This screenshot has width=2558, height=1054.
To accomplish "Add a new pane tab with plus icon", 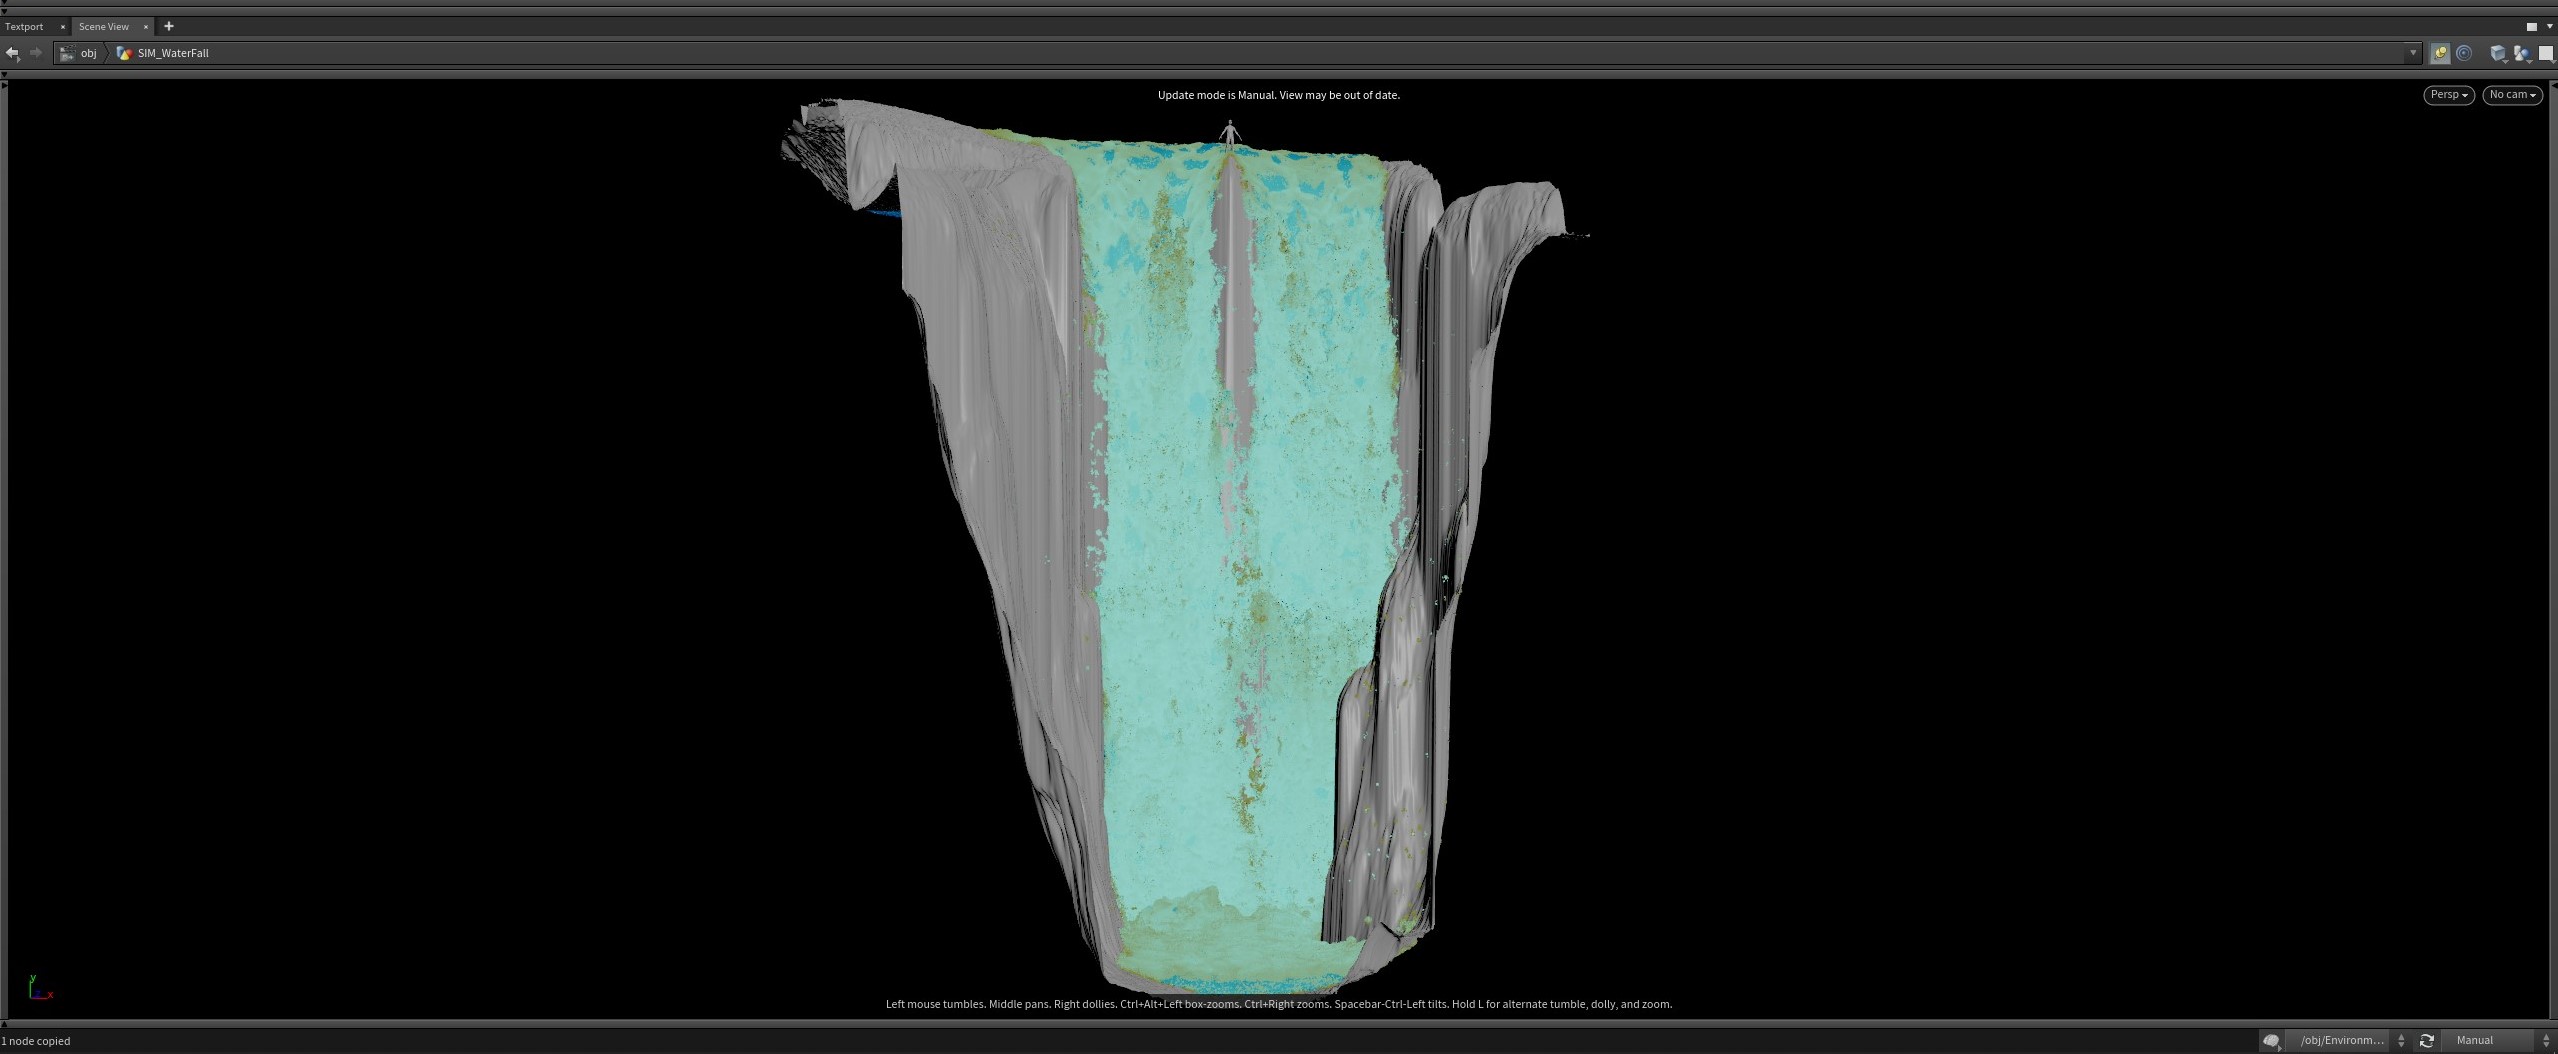I will (x=169, y=27).
